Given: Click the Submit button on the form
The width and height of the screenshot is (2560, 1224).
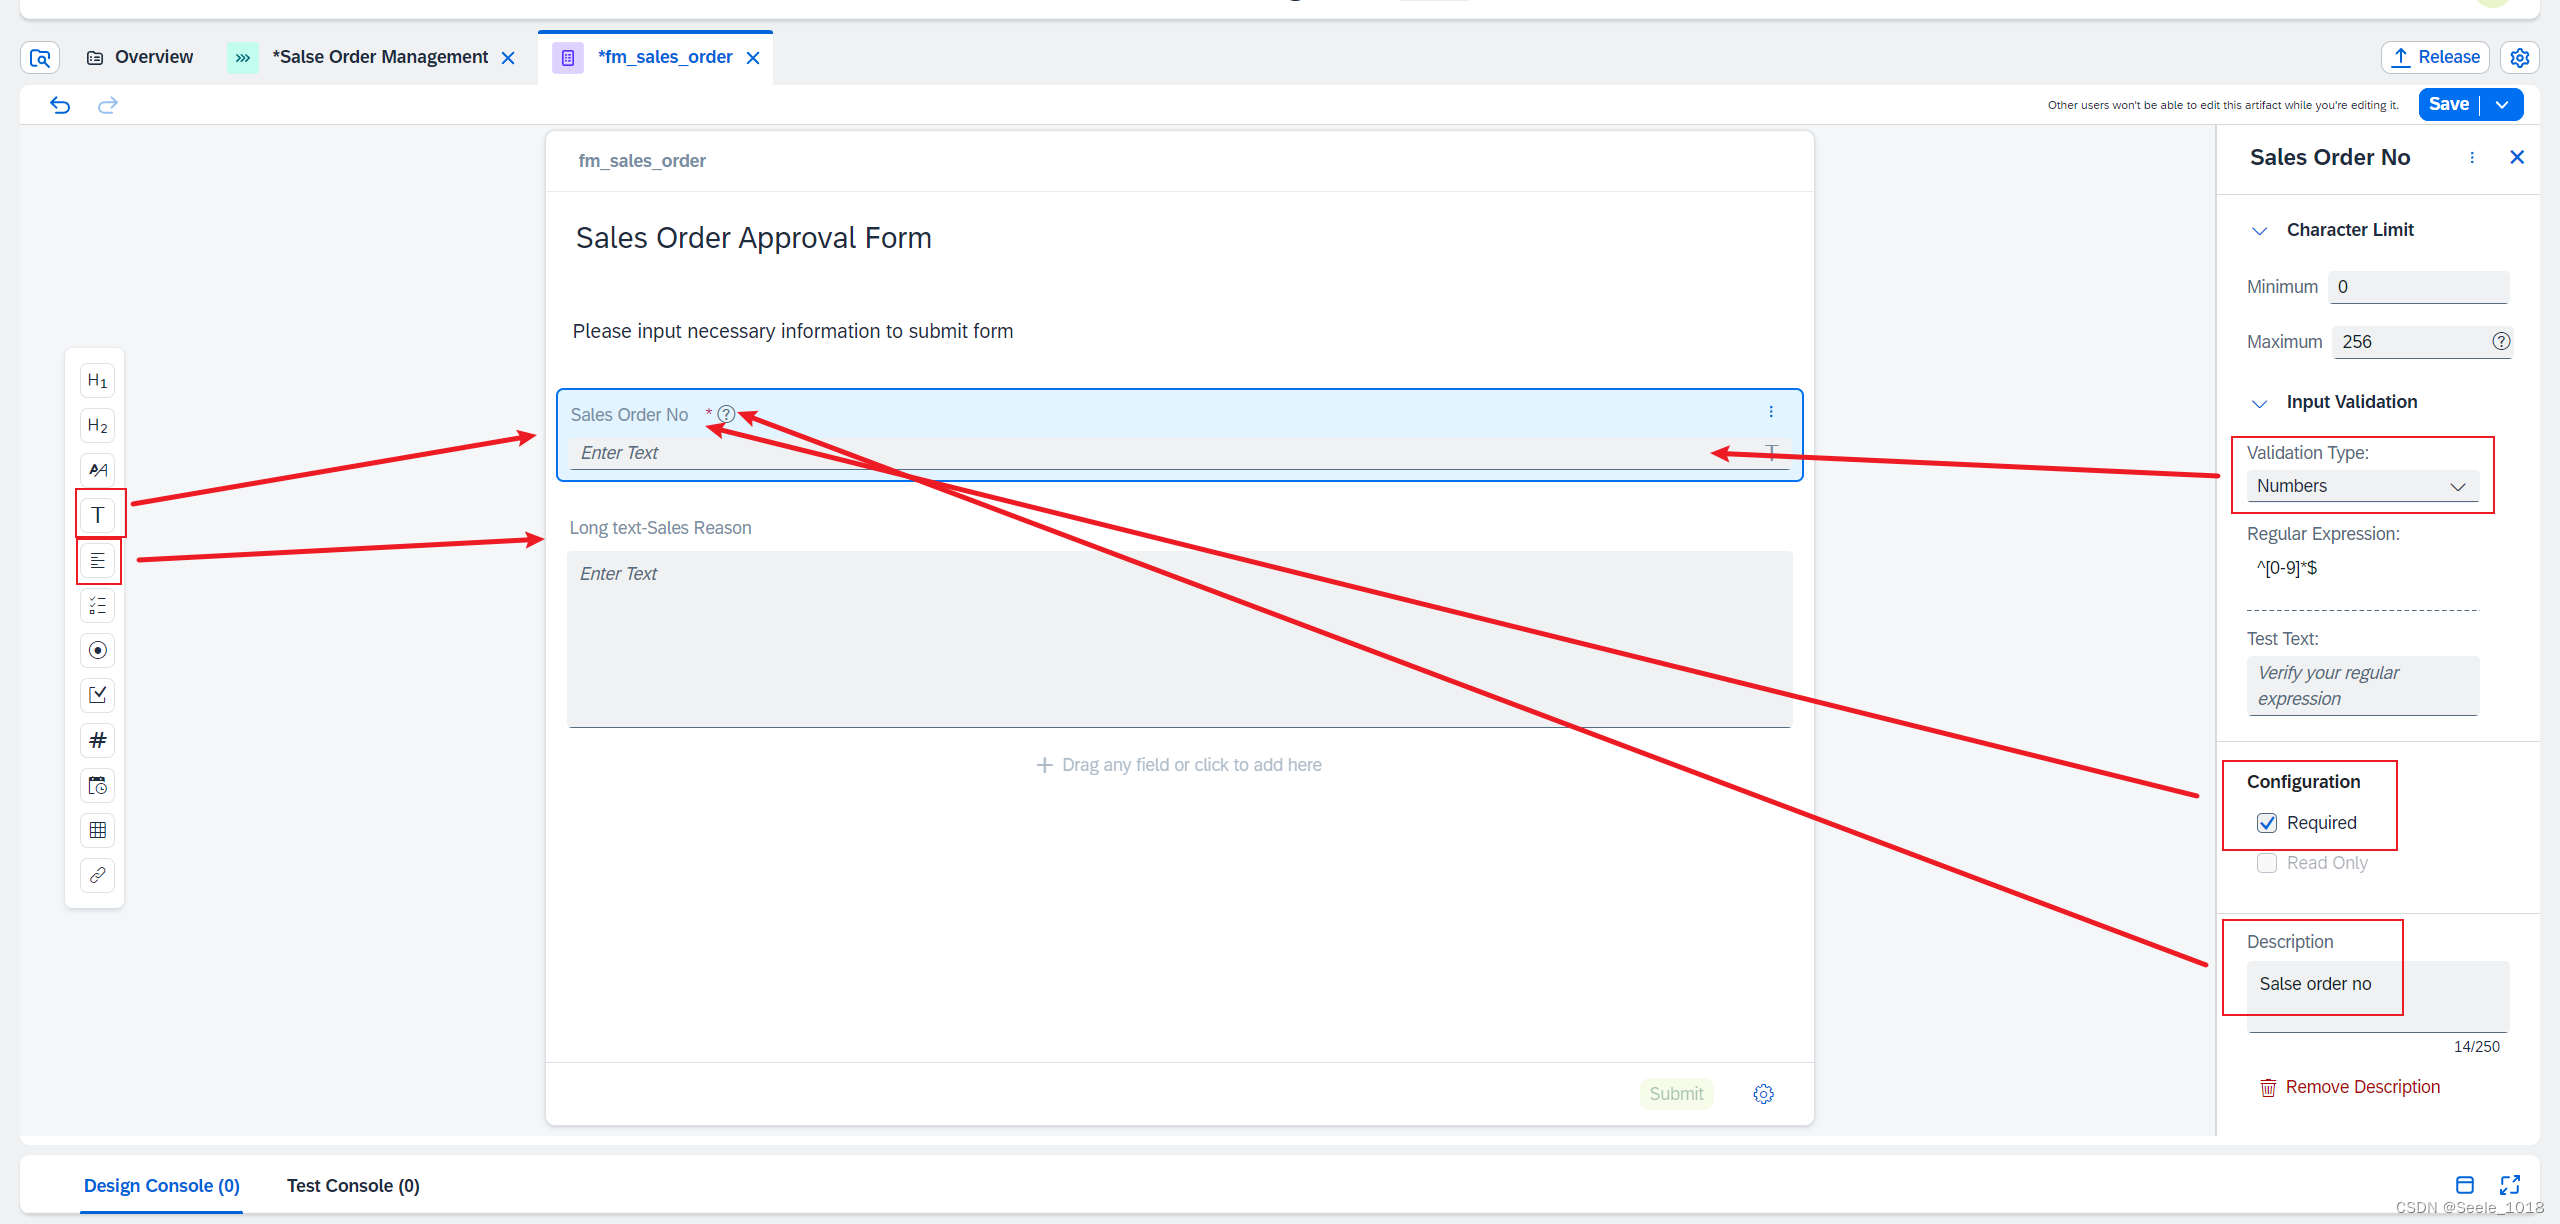Looking at the screenshot, I should tap(1677, 1092).
